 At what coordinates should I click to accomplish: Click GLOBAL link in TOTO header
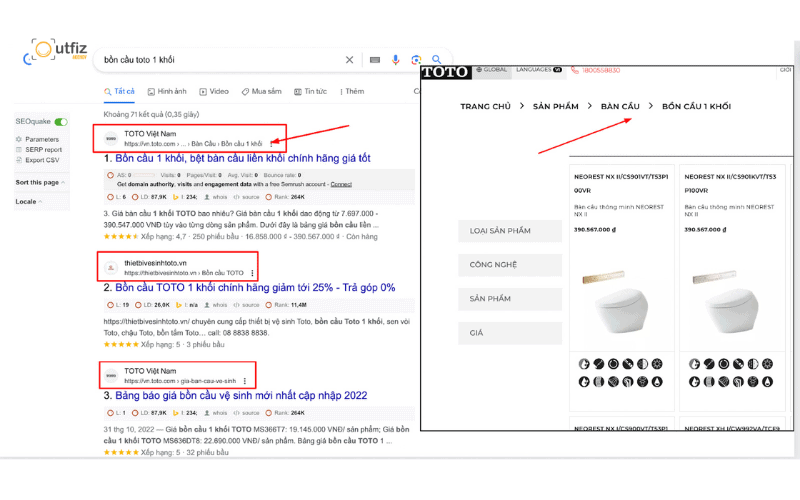pos(495,69)
